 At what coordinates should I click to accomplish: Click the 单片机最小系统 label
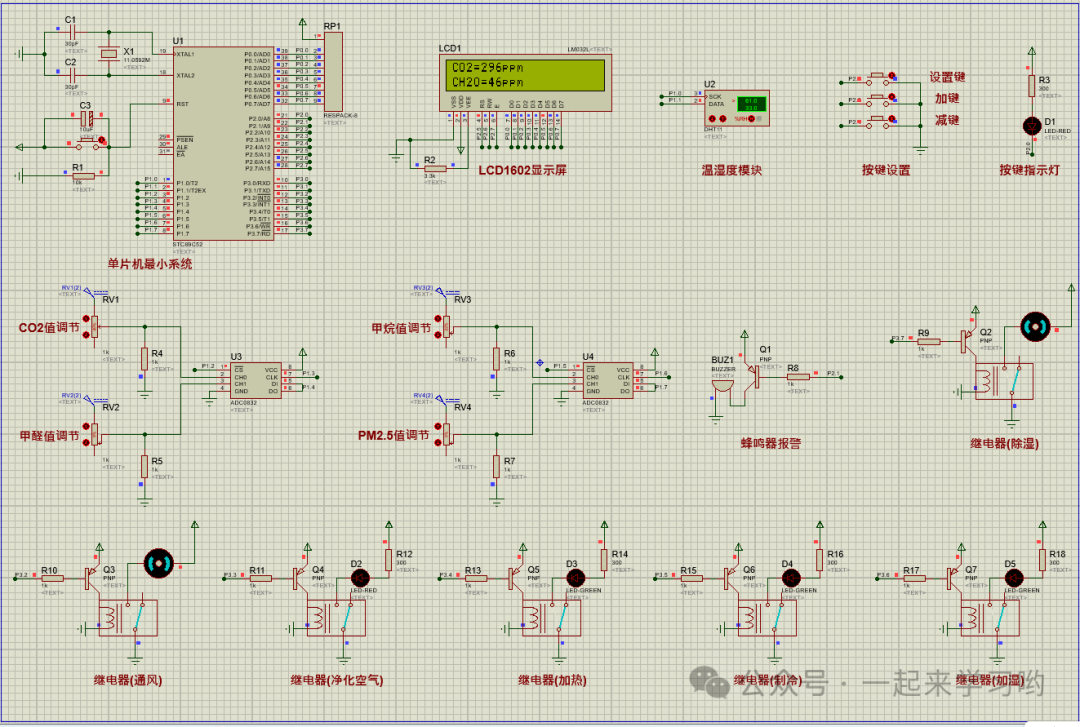pos(149,264)
